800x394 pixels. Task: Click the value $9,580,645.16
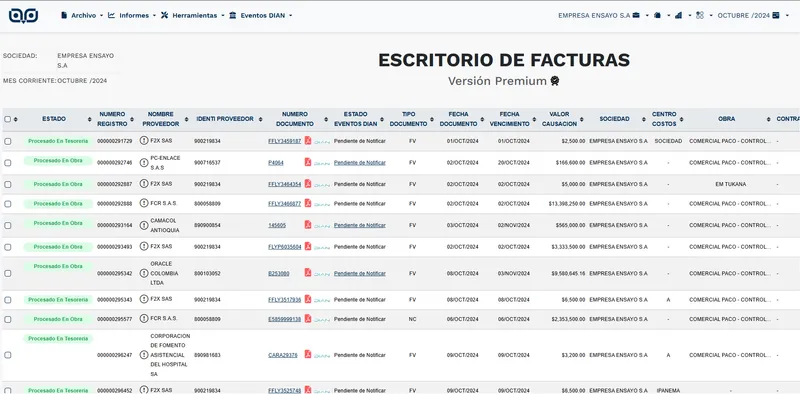click(568, 274)
